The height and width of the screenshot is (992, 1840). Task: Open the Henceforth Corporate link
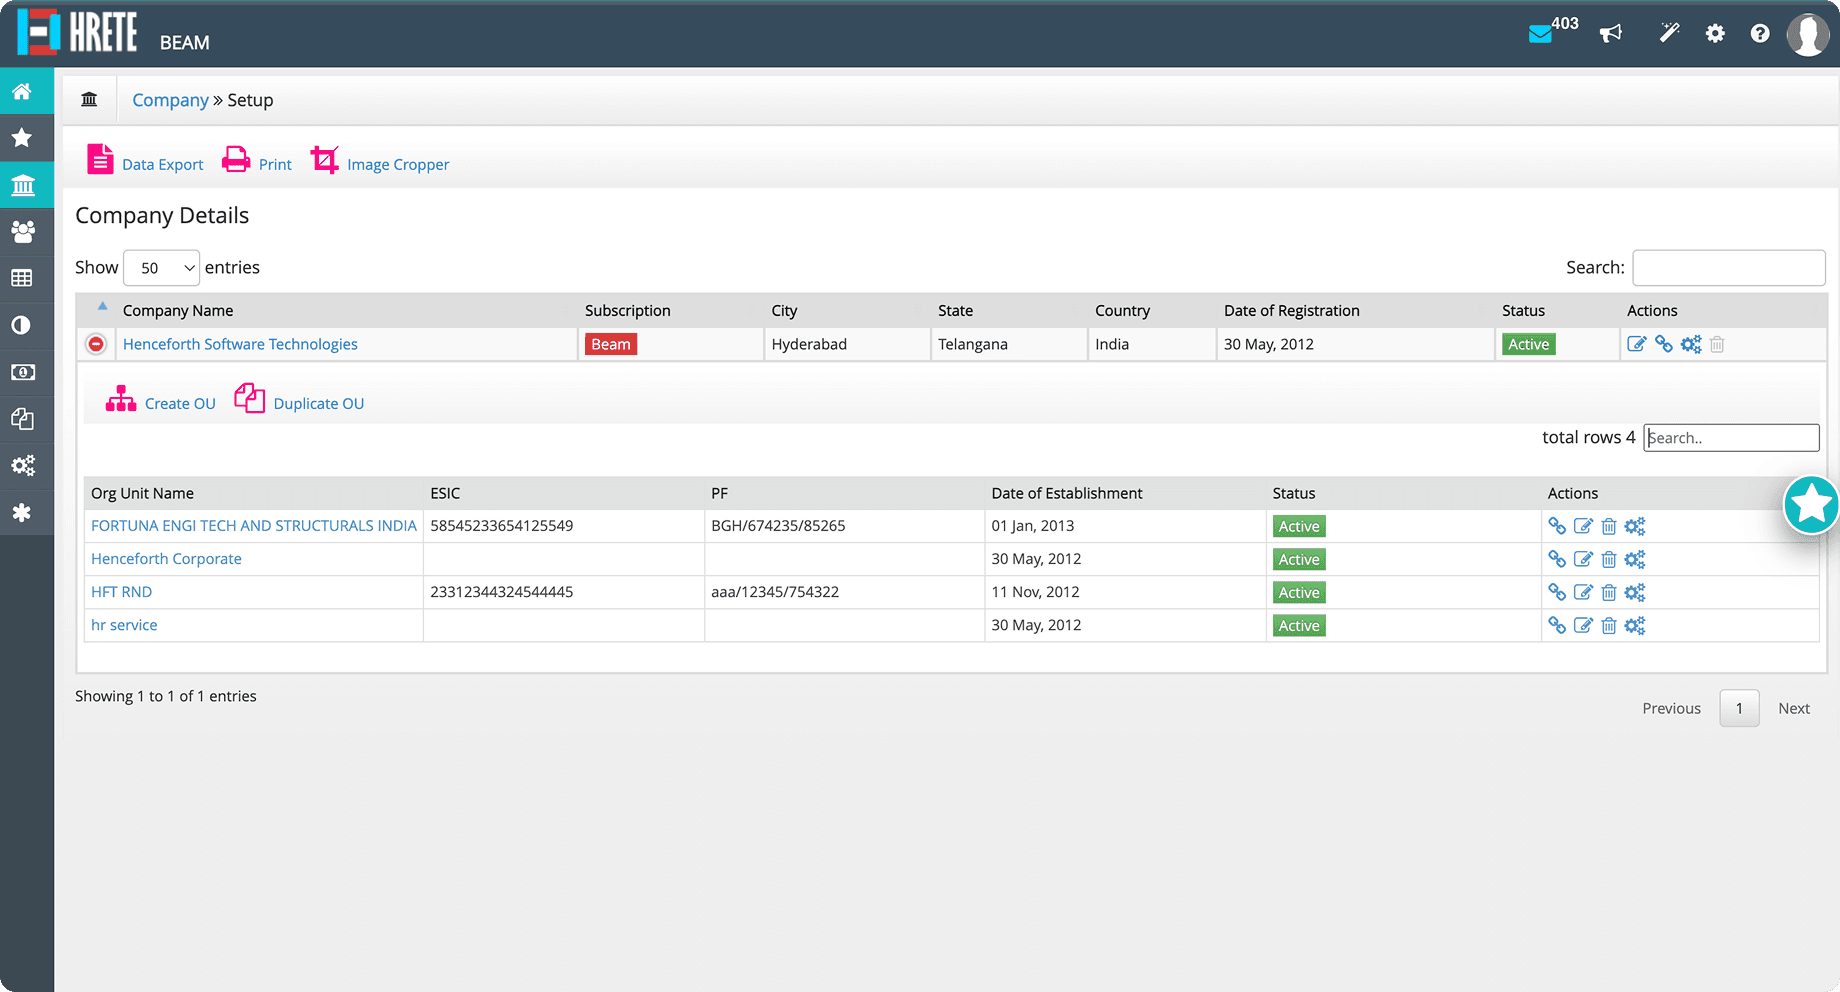point(166,559)
